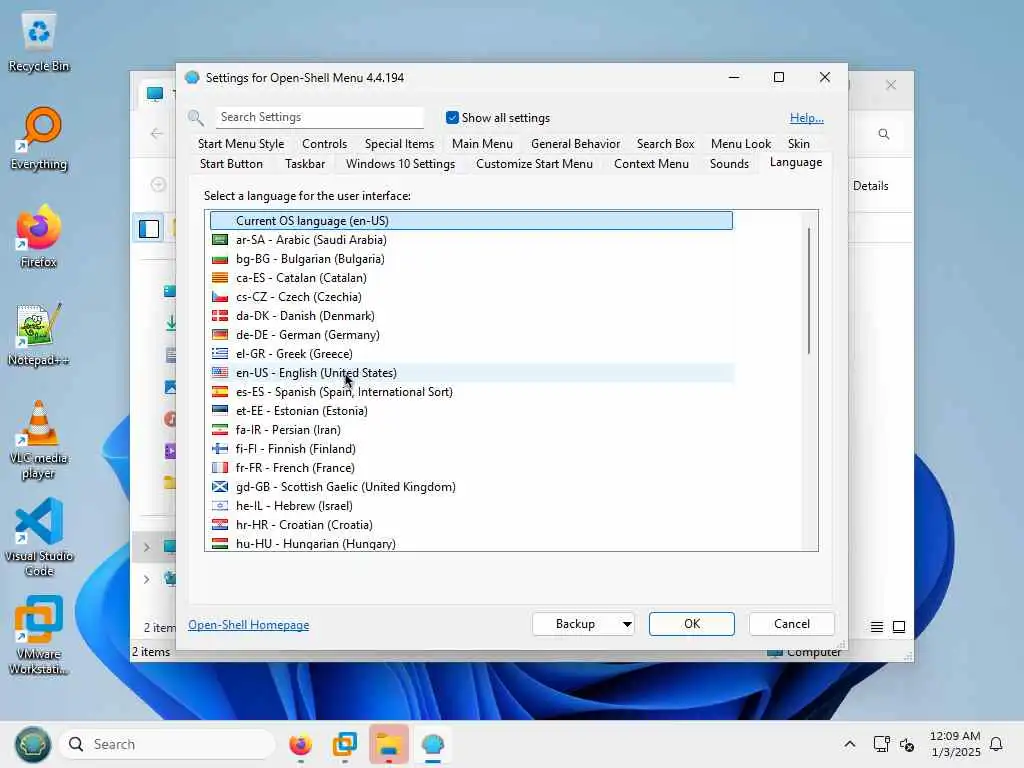Screen dimensions: 1024x768
Task: Choose de-DE German language
Action: tap(472, 334)
